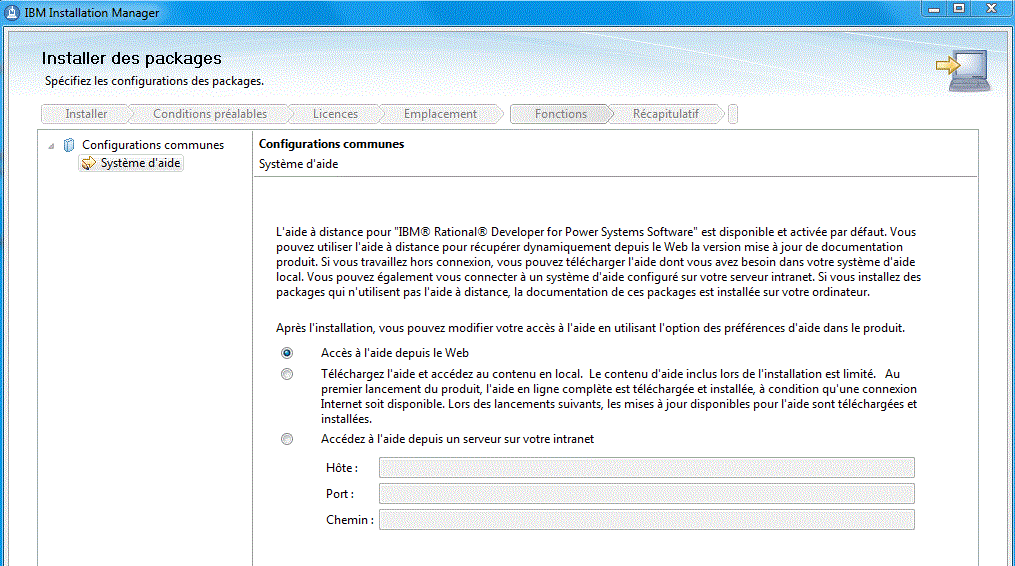1015x566 pixels.
Task: Click the Système d'aide tree item icon
Action: click(89, 163)
